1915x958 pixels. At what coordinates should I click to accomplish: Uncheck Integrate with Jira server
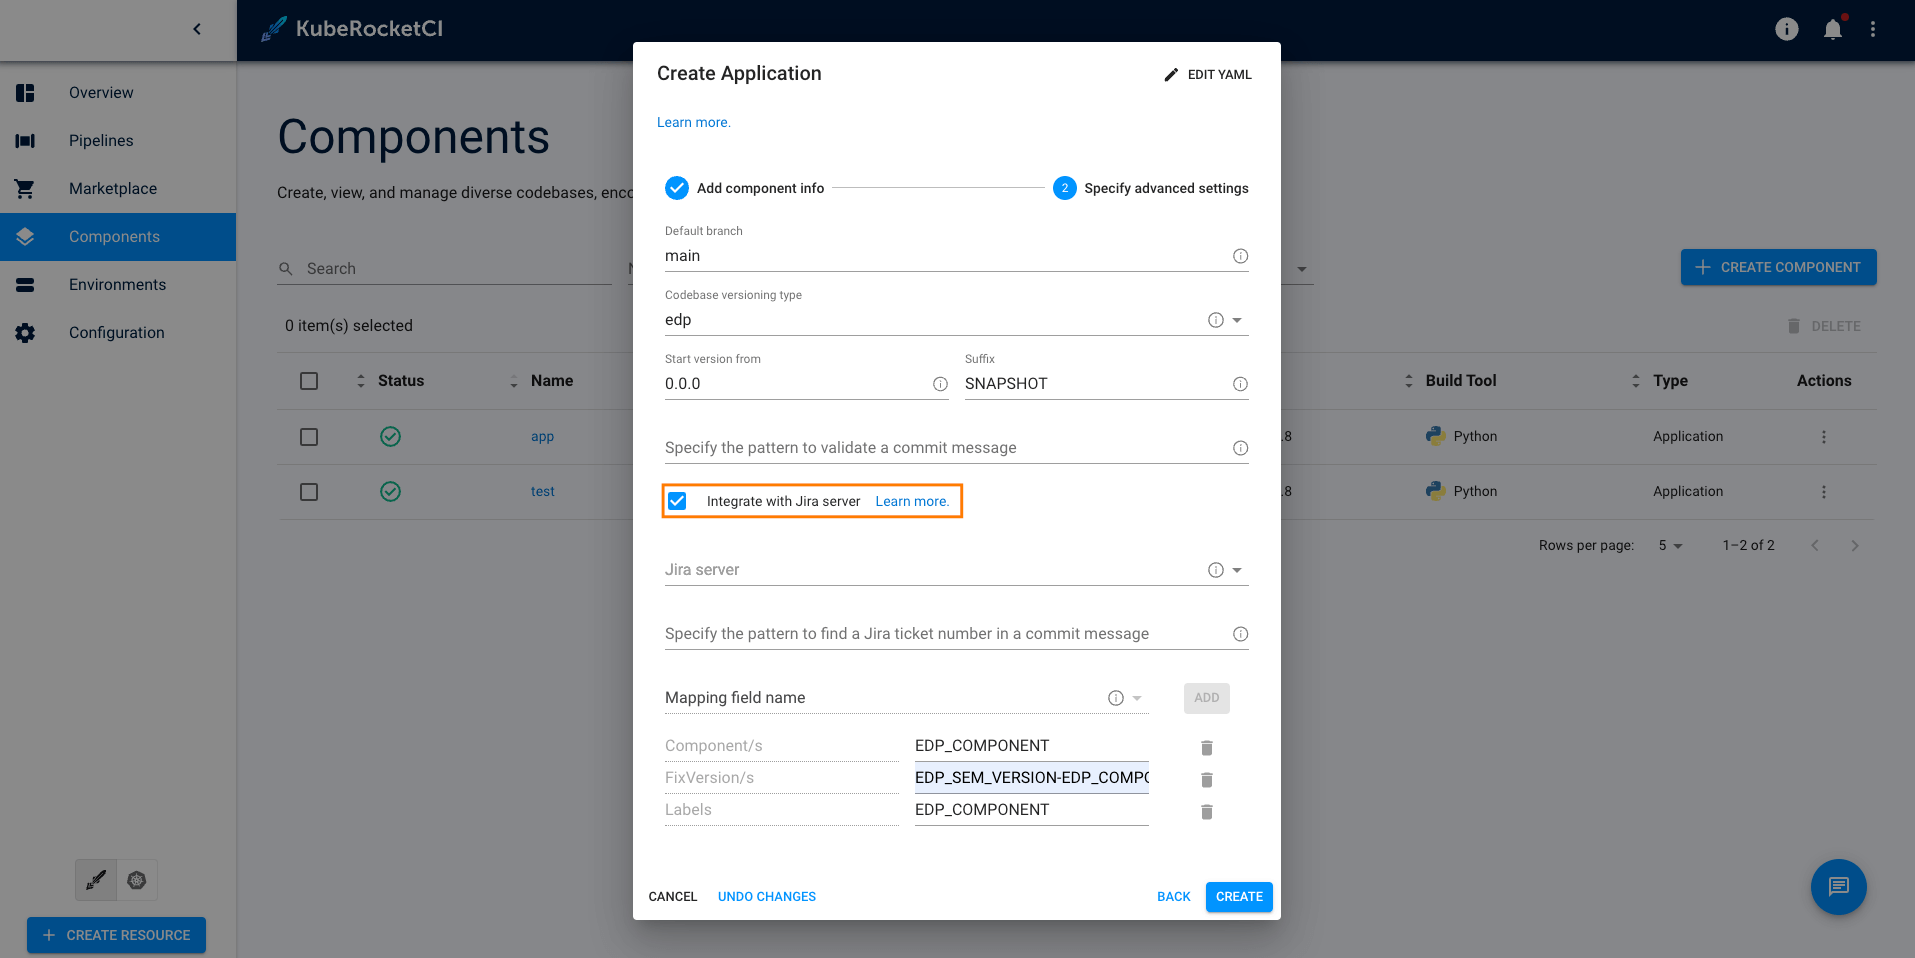(x=677, y=501)
